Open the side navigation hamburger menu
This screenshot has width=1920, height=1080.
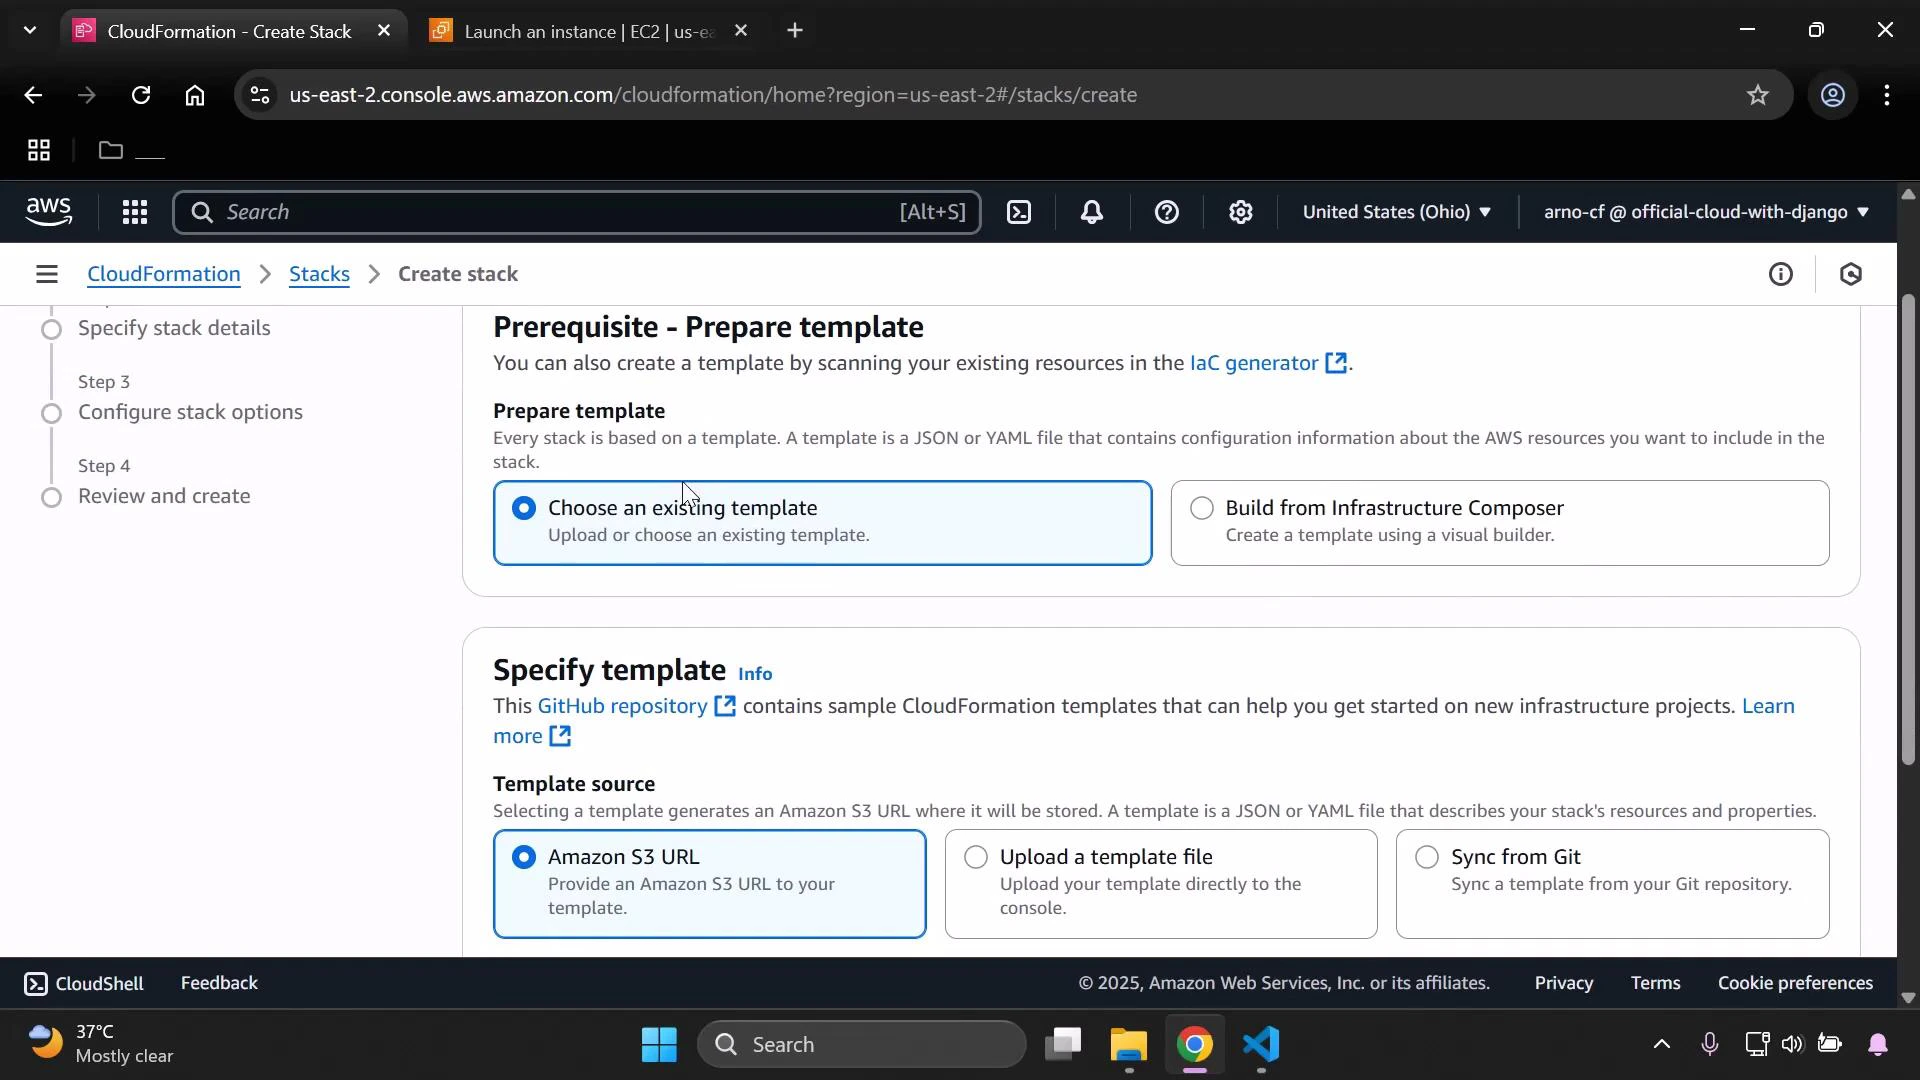pos(47,273)
